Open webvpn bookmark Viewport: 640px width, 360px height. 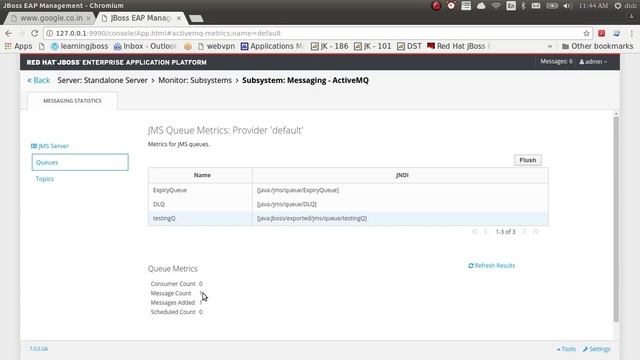click(x=216, y=46)
